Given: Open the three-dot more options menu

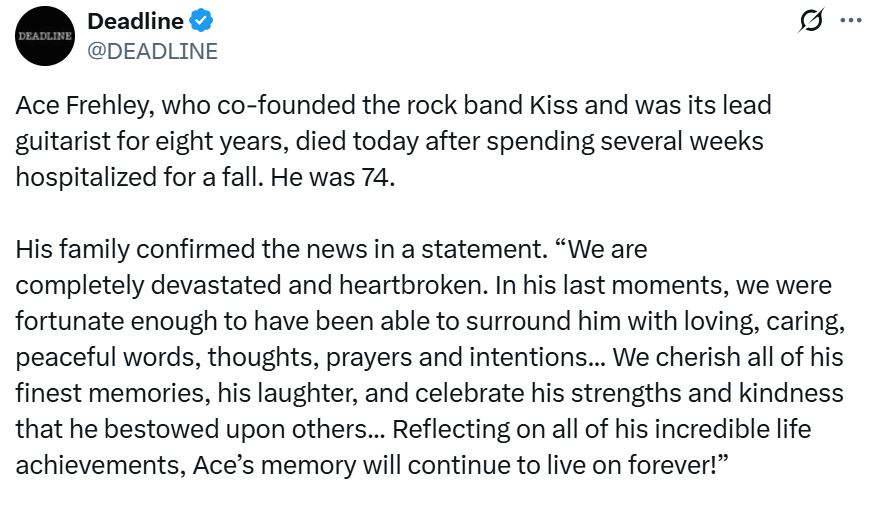Looking at the screenshot, I should (850, 21).
